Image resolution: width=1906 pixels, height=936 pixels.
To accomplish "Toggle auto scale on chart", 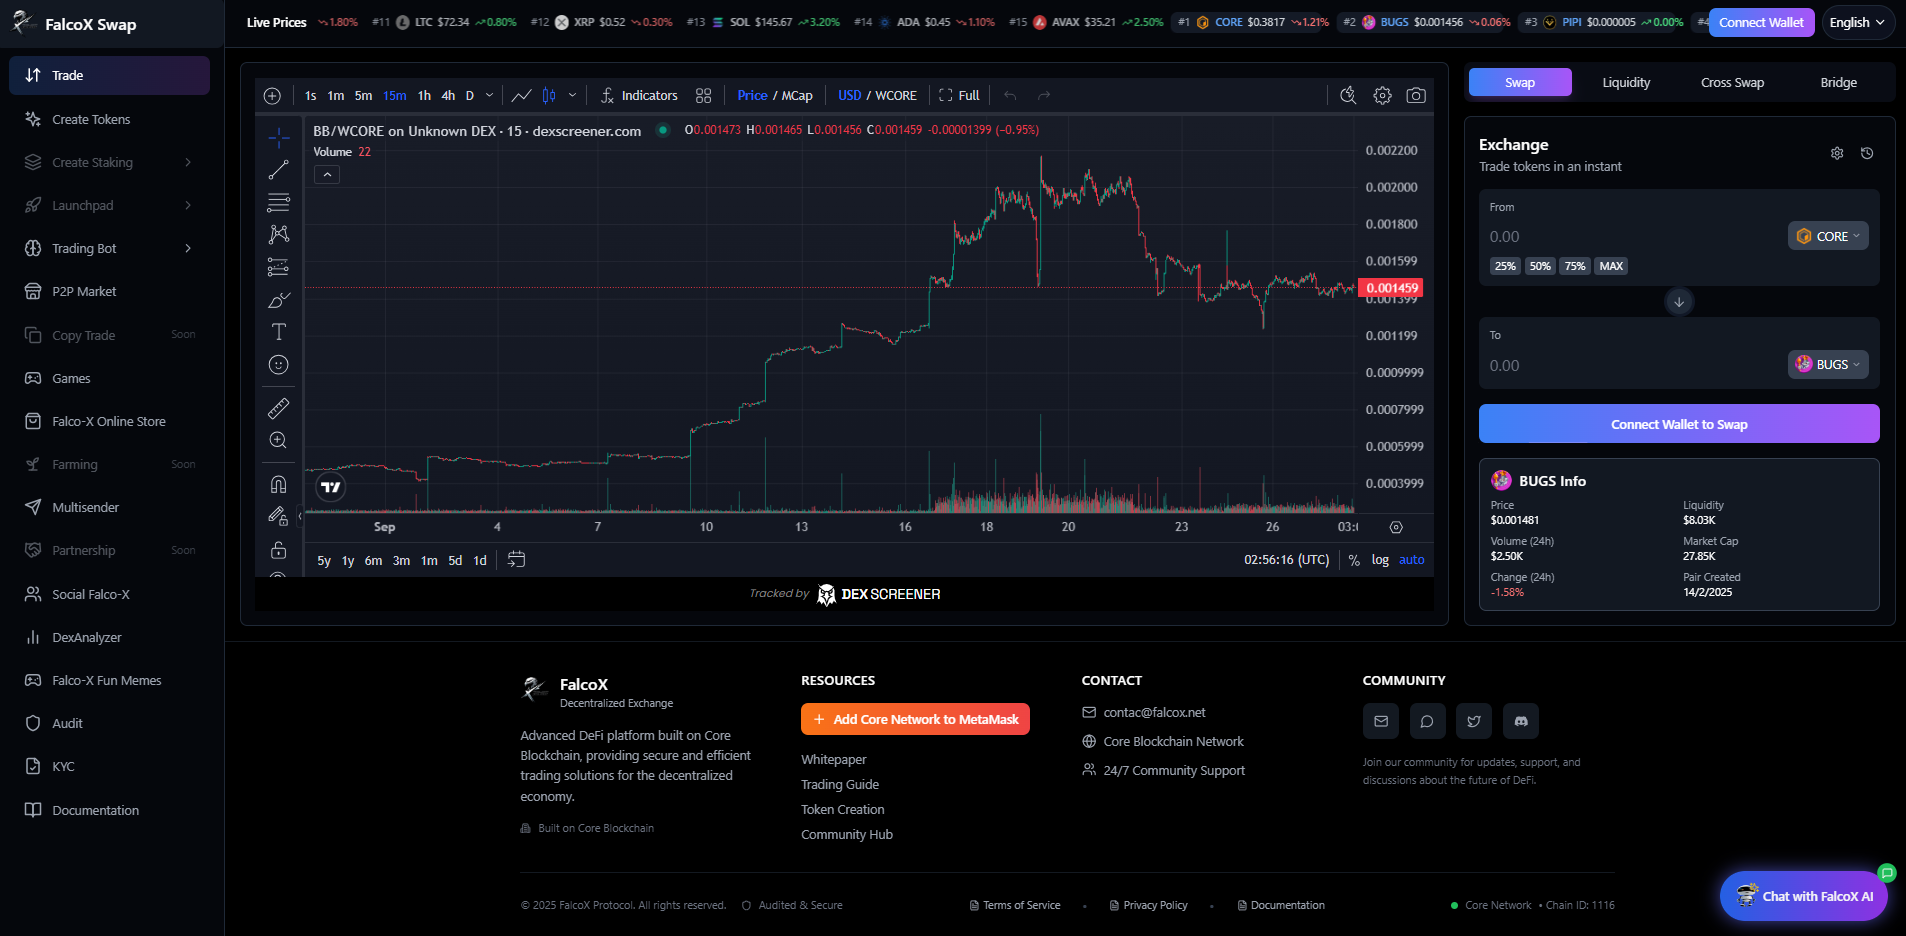I will [1411, 560].
